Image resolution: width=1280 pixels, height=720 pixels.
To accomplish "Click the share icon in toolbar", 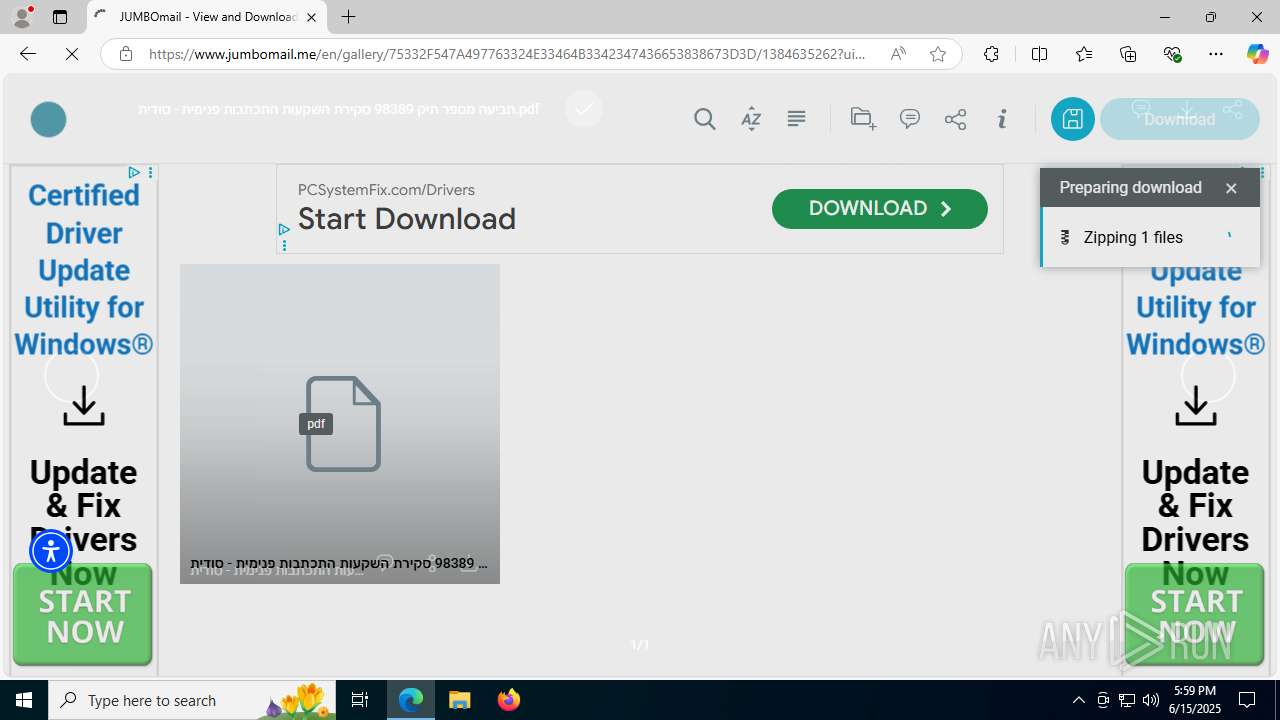I will (x=955, y=119).
